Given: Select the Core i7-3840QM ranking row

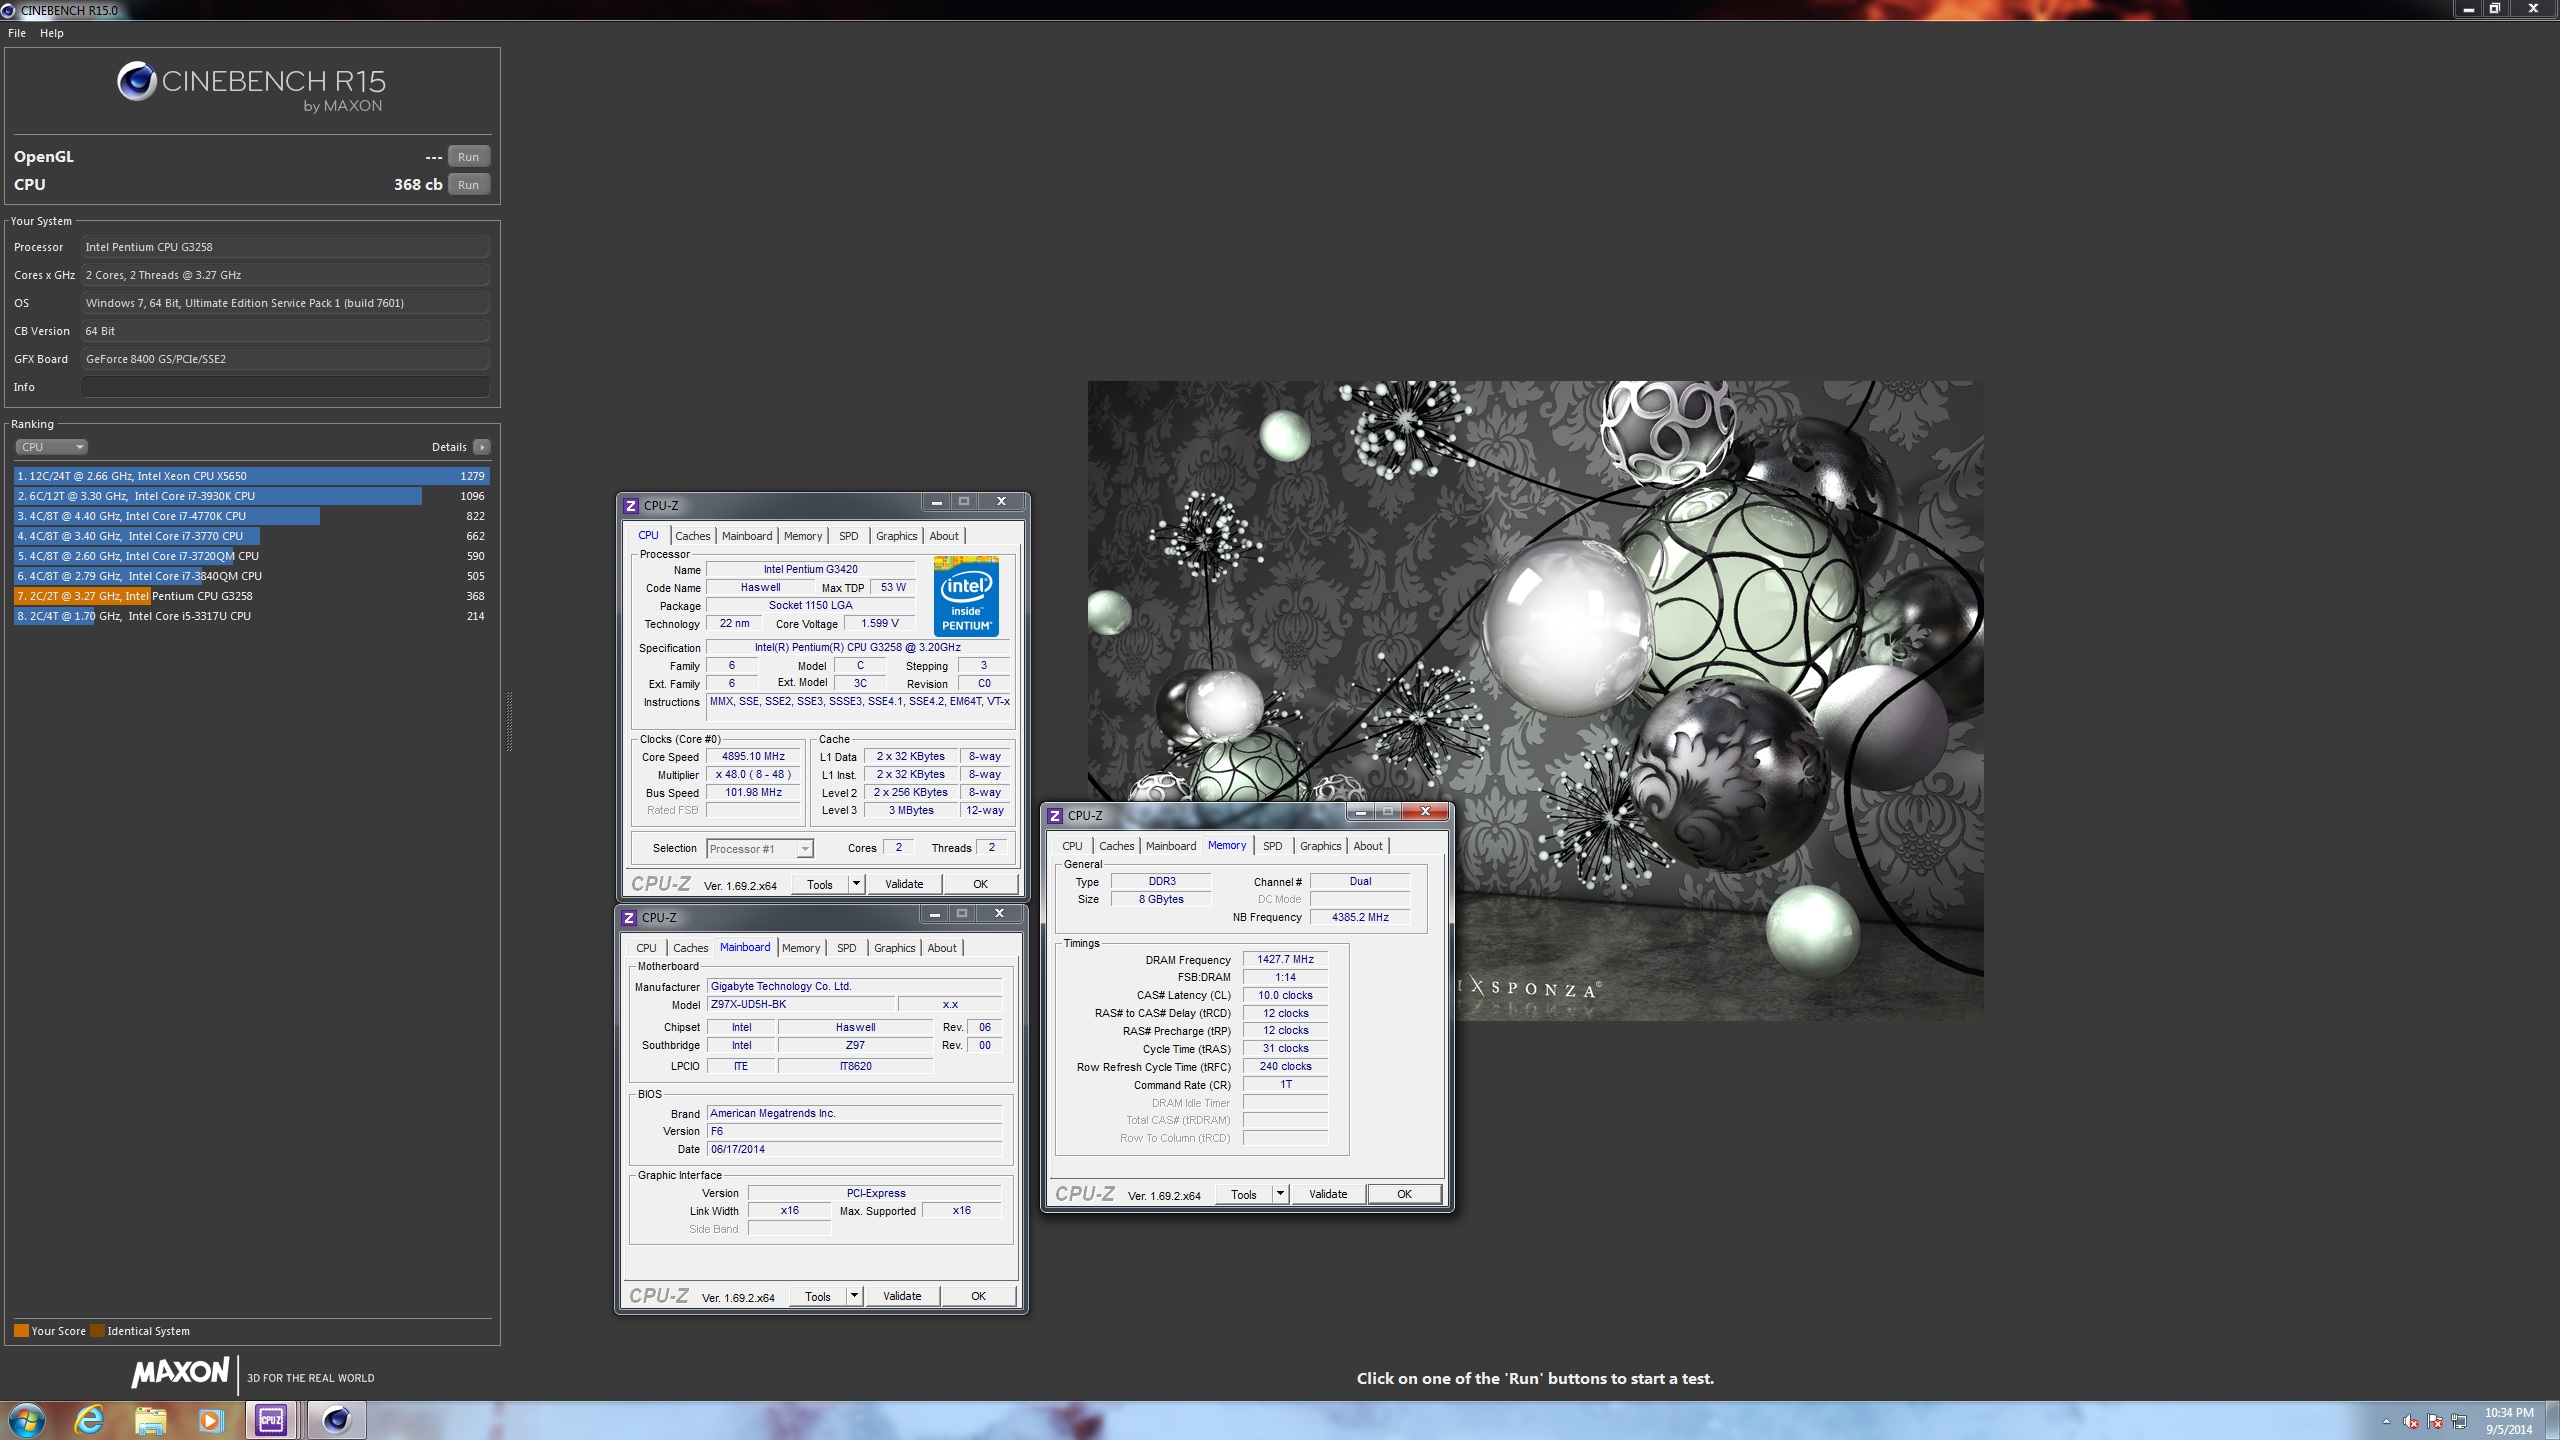Looking at the screenshot, I should pos(251,576).
